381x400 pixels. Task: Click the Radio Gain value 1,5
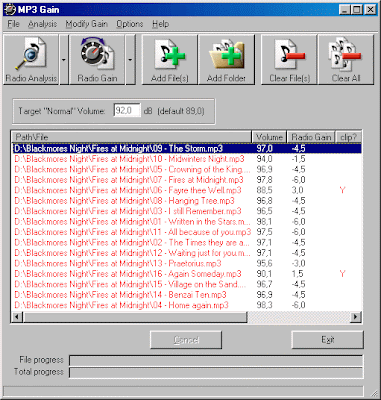tap(298, 274)
